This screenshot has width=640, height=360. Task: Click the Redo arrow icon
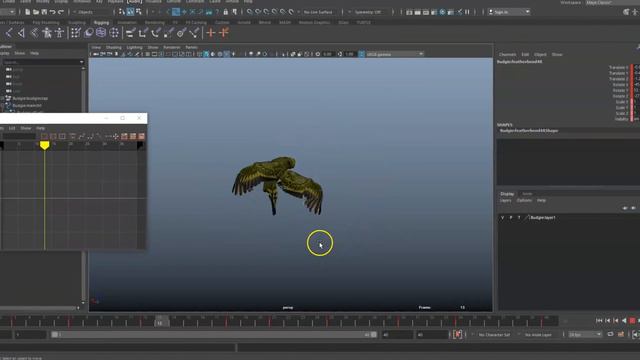pos(61,12)
